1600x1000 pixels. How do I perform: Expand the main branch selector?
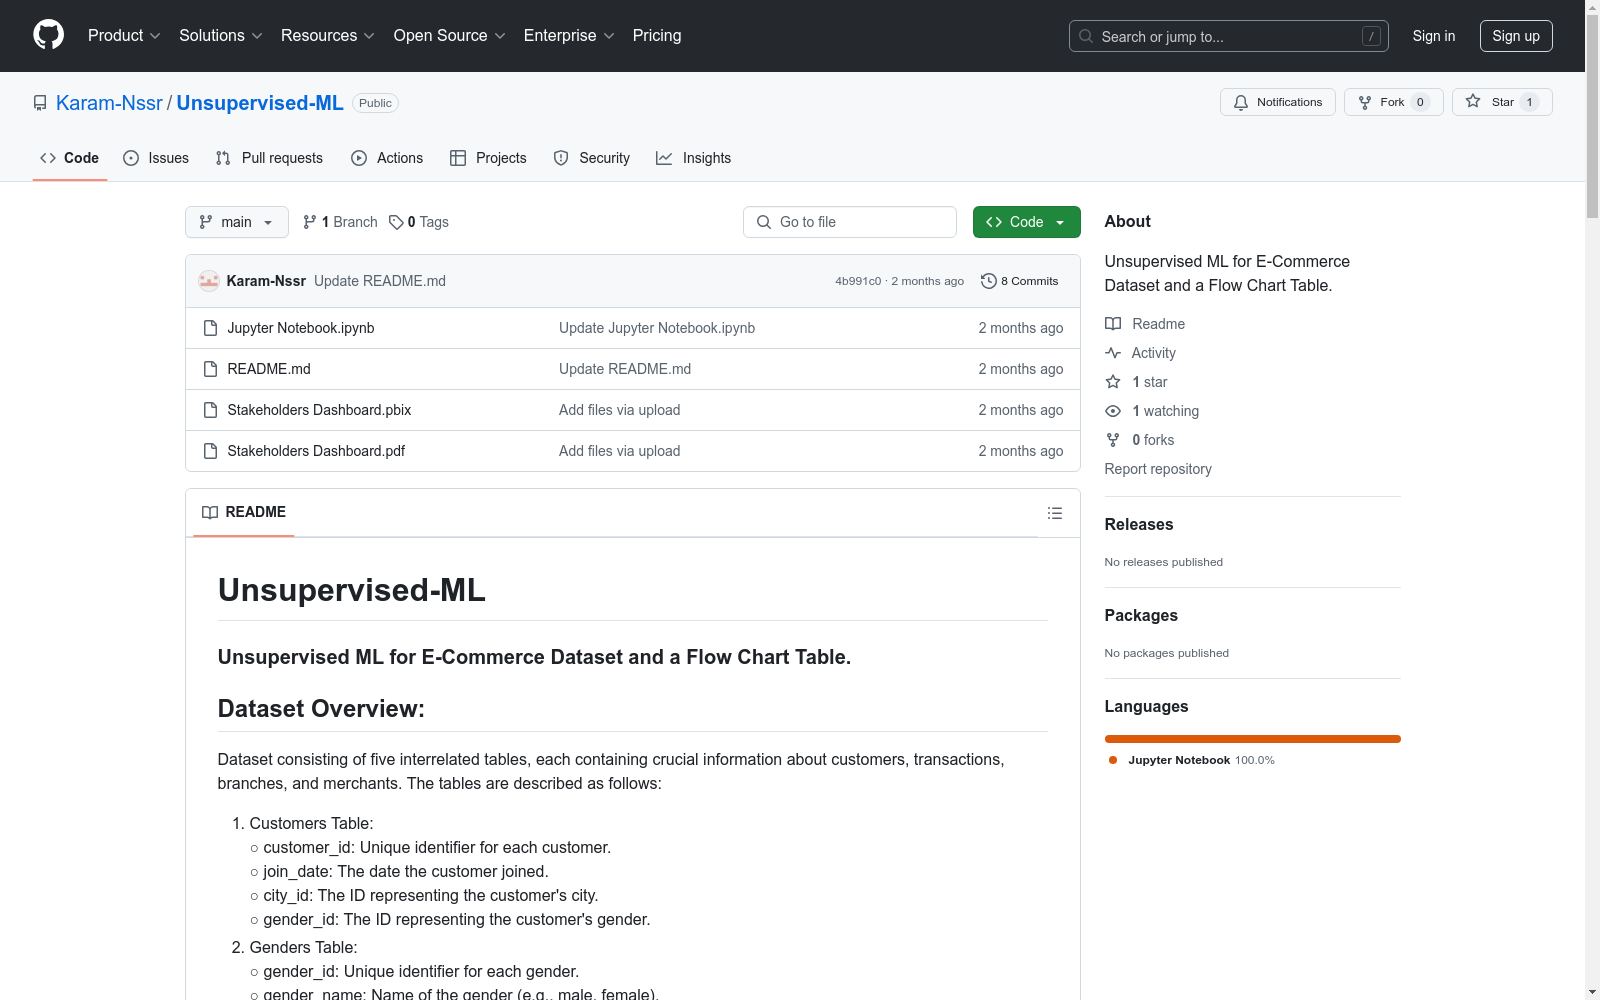pyautogui.click(x=236, y=222)
